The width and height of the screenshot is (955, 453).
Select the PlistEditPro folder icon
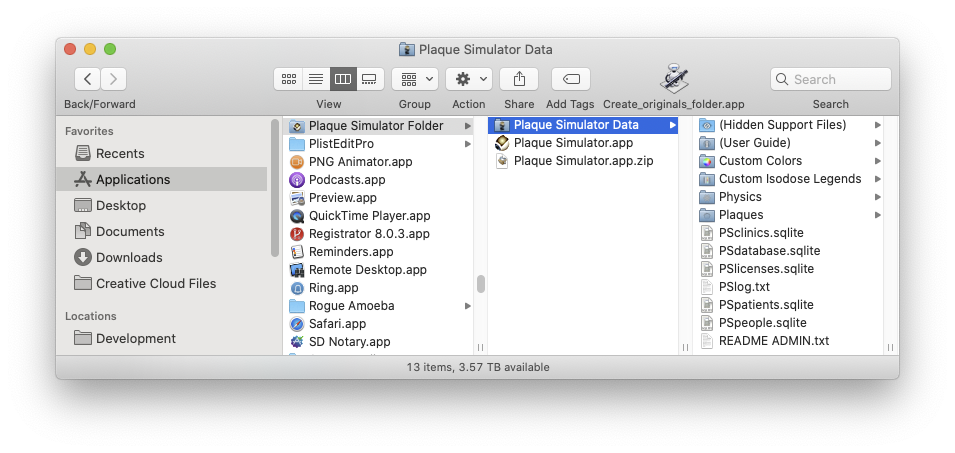click(x=297, y=144)
